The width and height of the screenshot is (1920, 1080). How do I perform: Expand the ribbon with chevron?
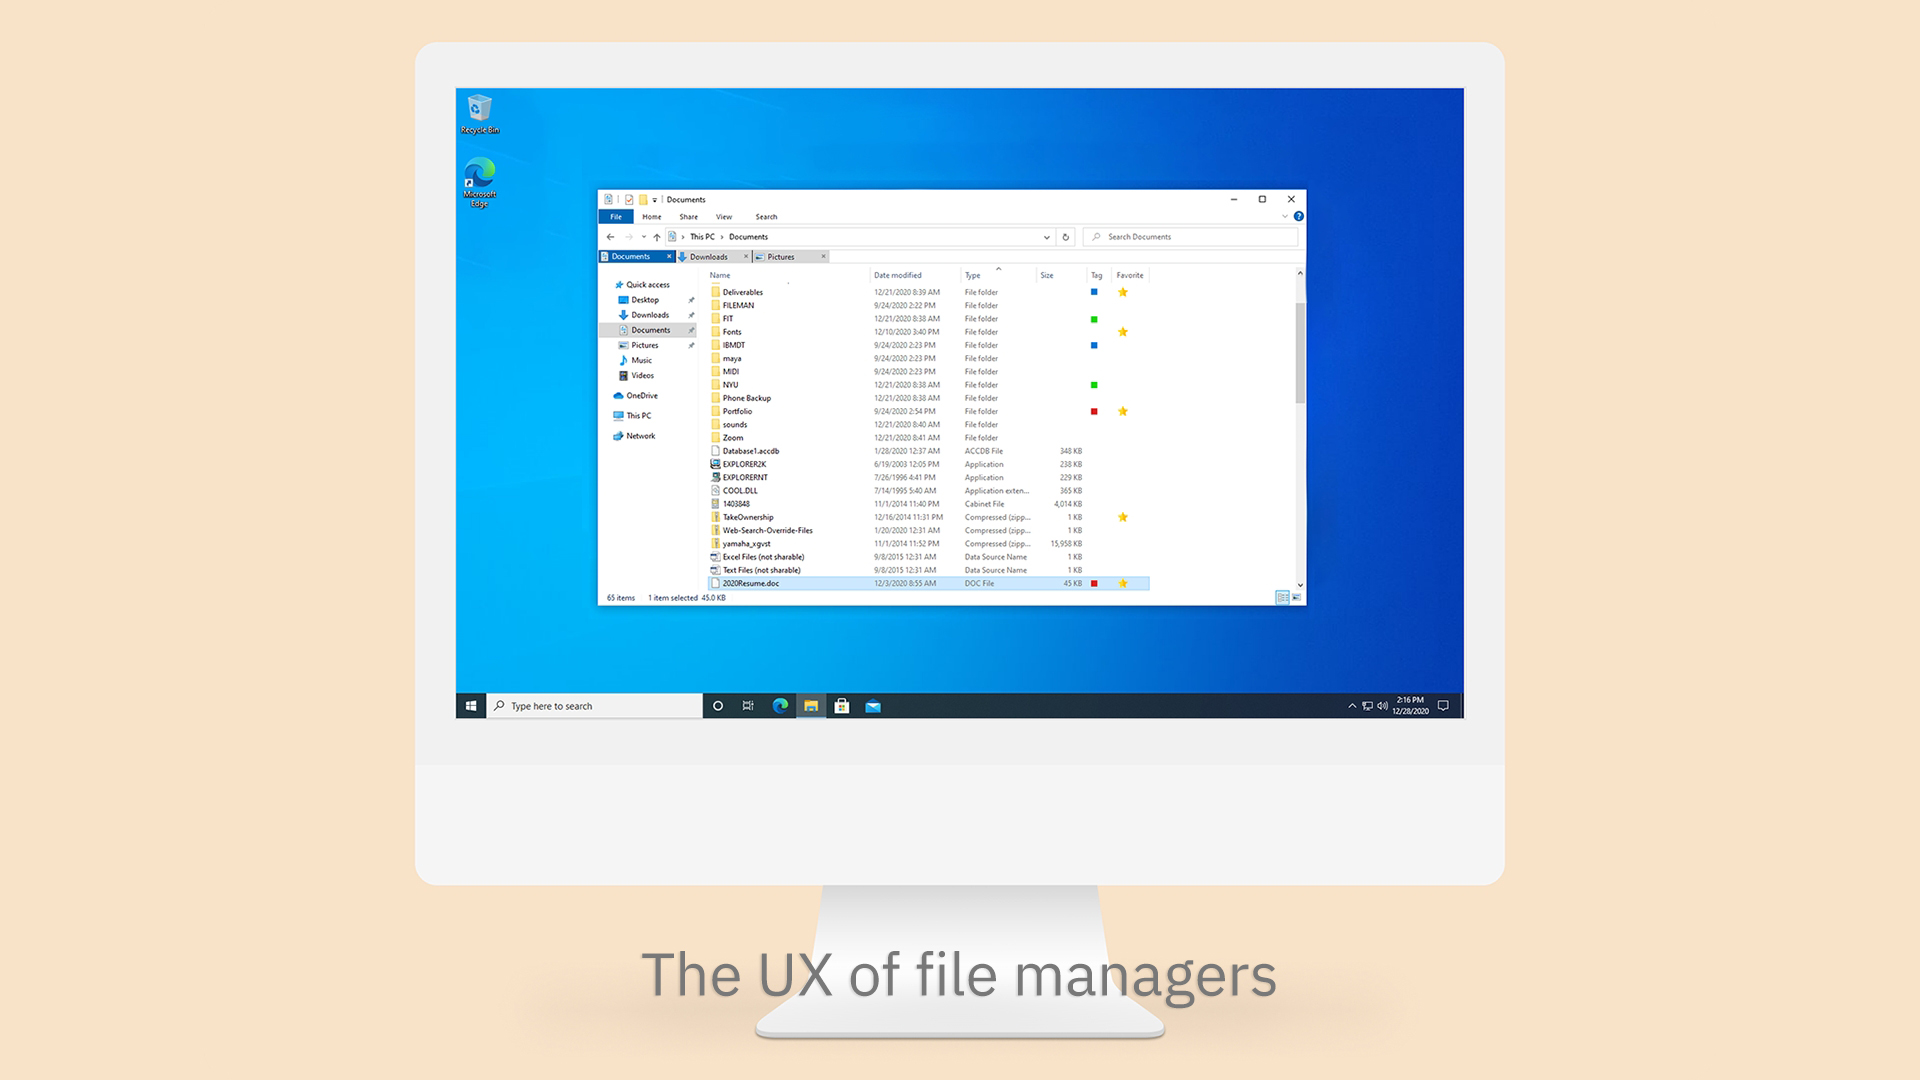coord(1284,216)
